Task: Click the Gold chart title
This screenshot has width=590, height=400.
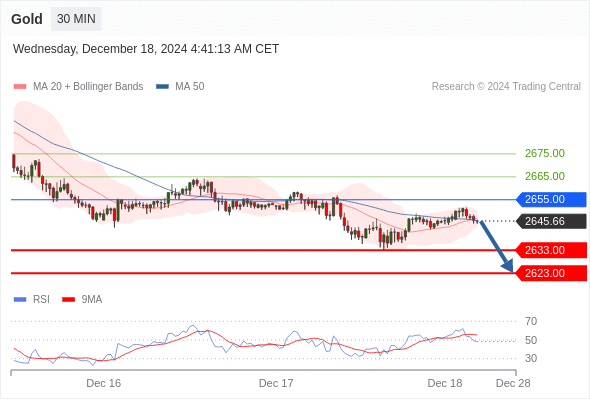Action: [x=27, y=19]
